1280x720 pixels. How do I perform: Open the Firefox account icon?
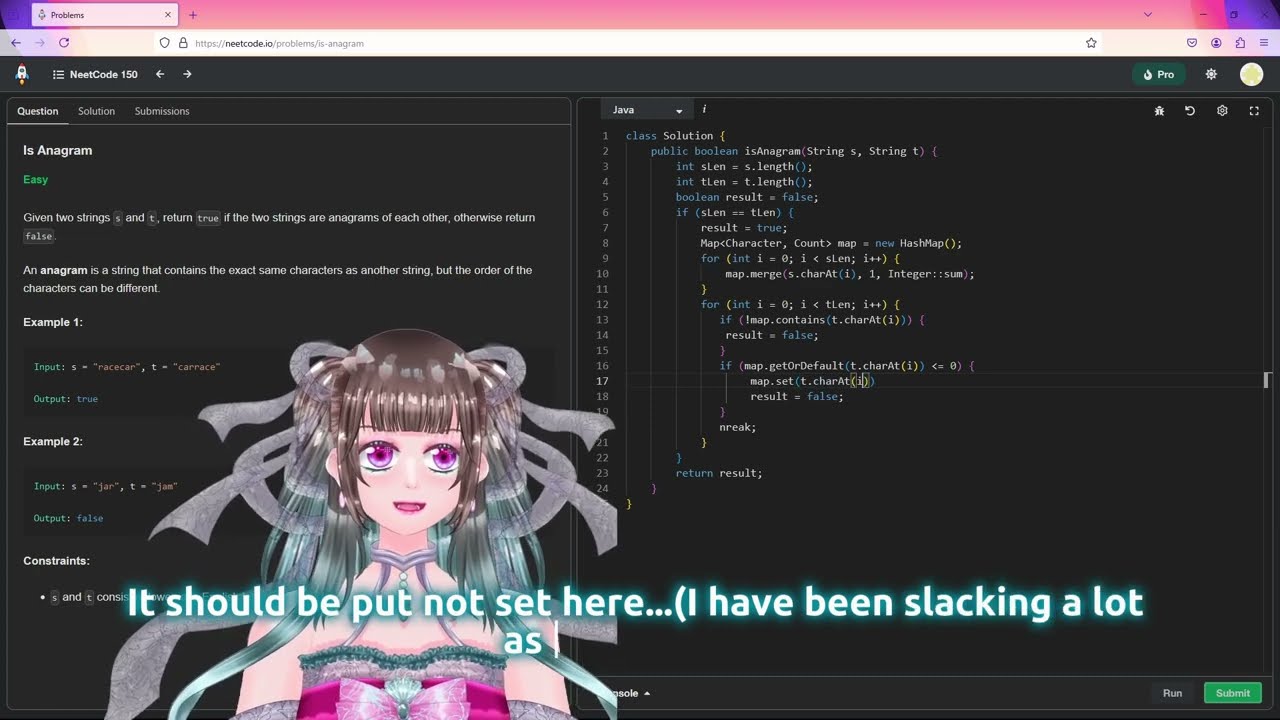tap(1216, 43)
